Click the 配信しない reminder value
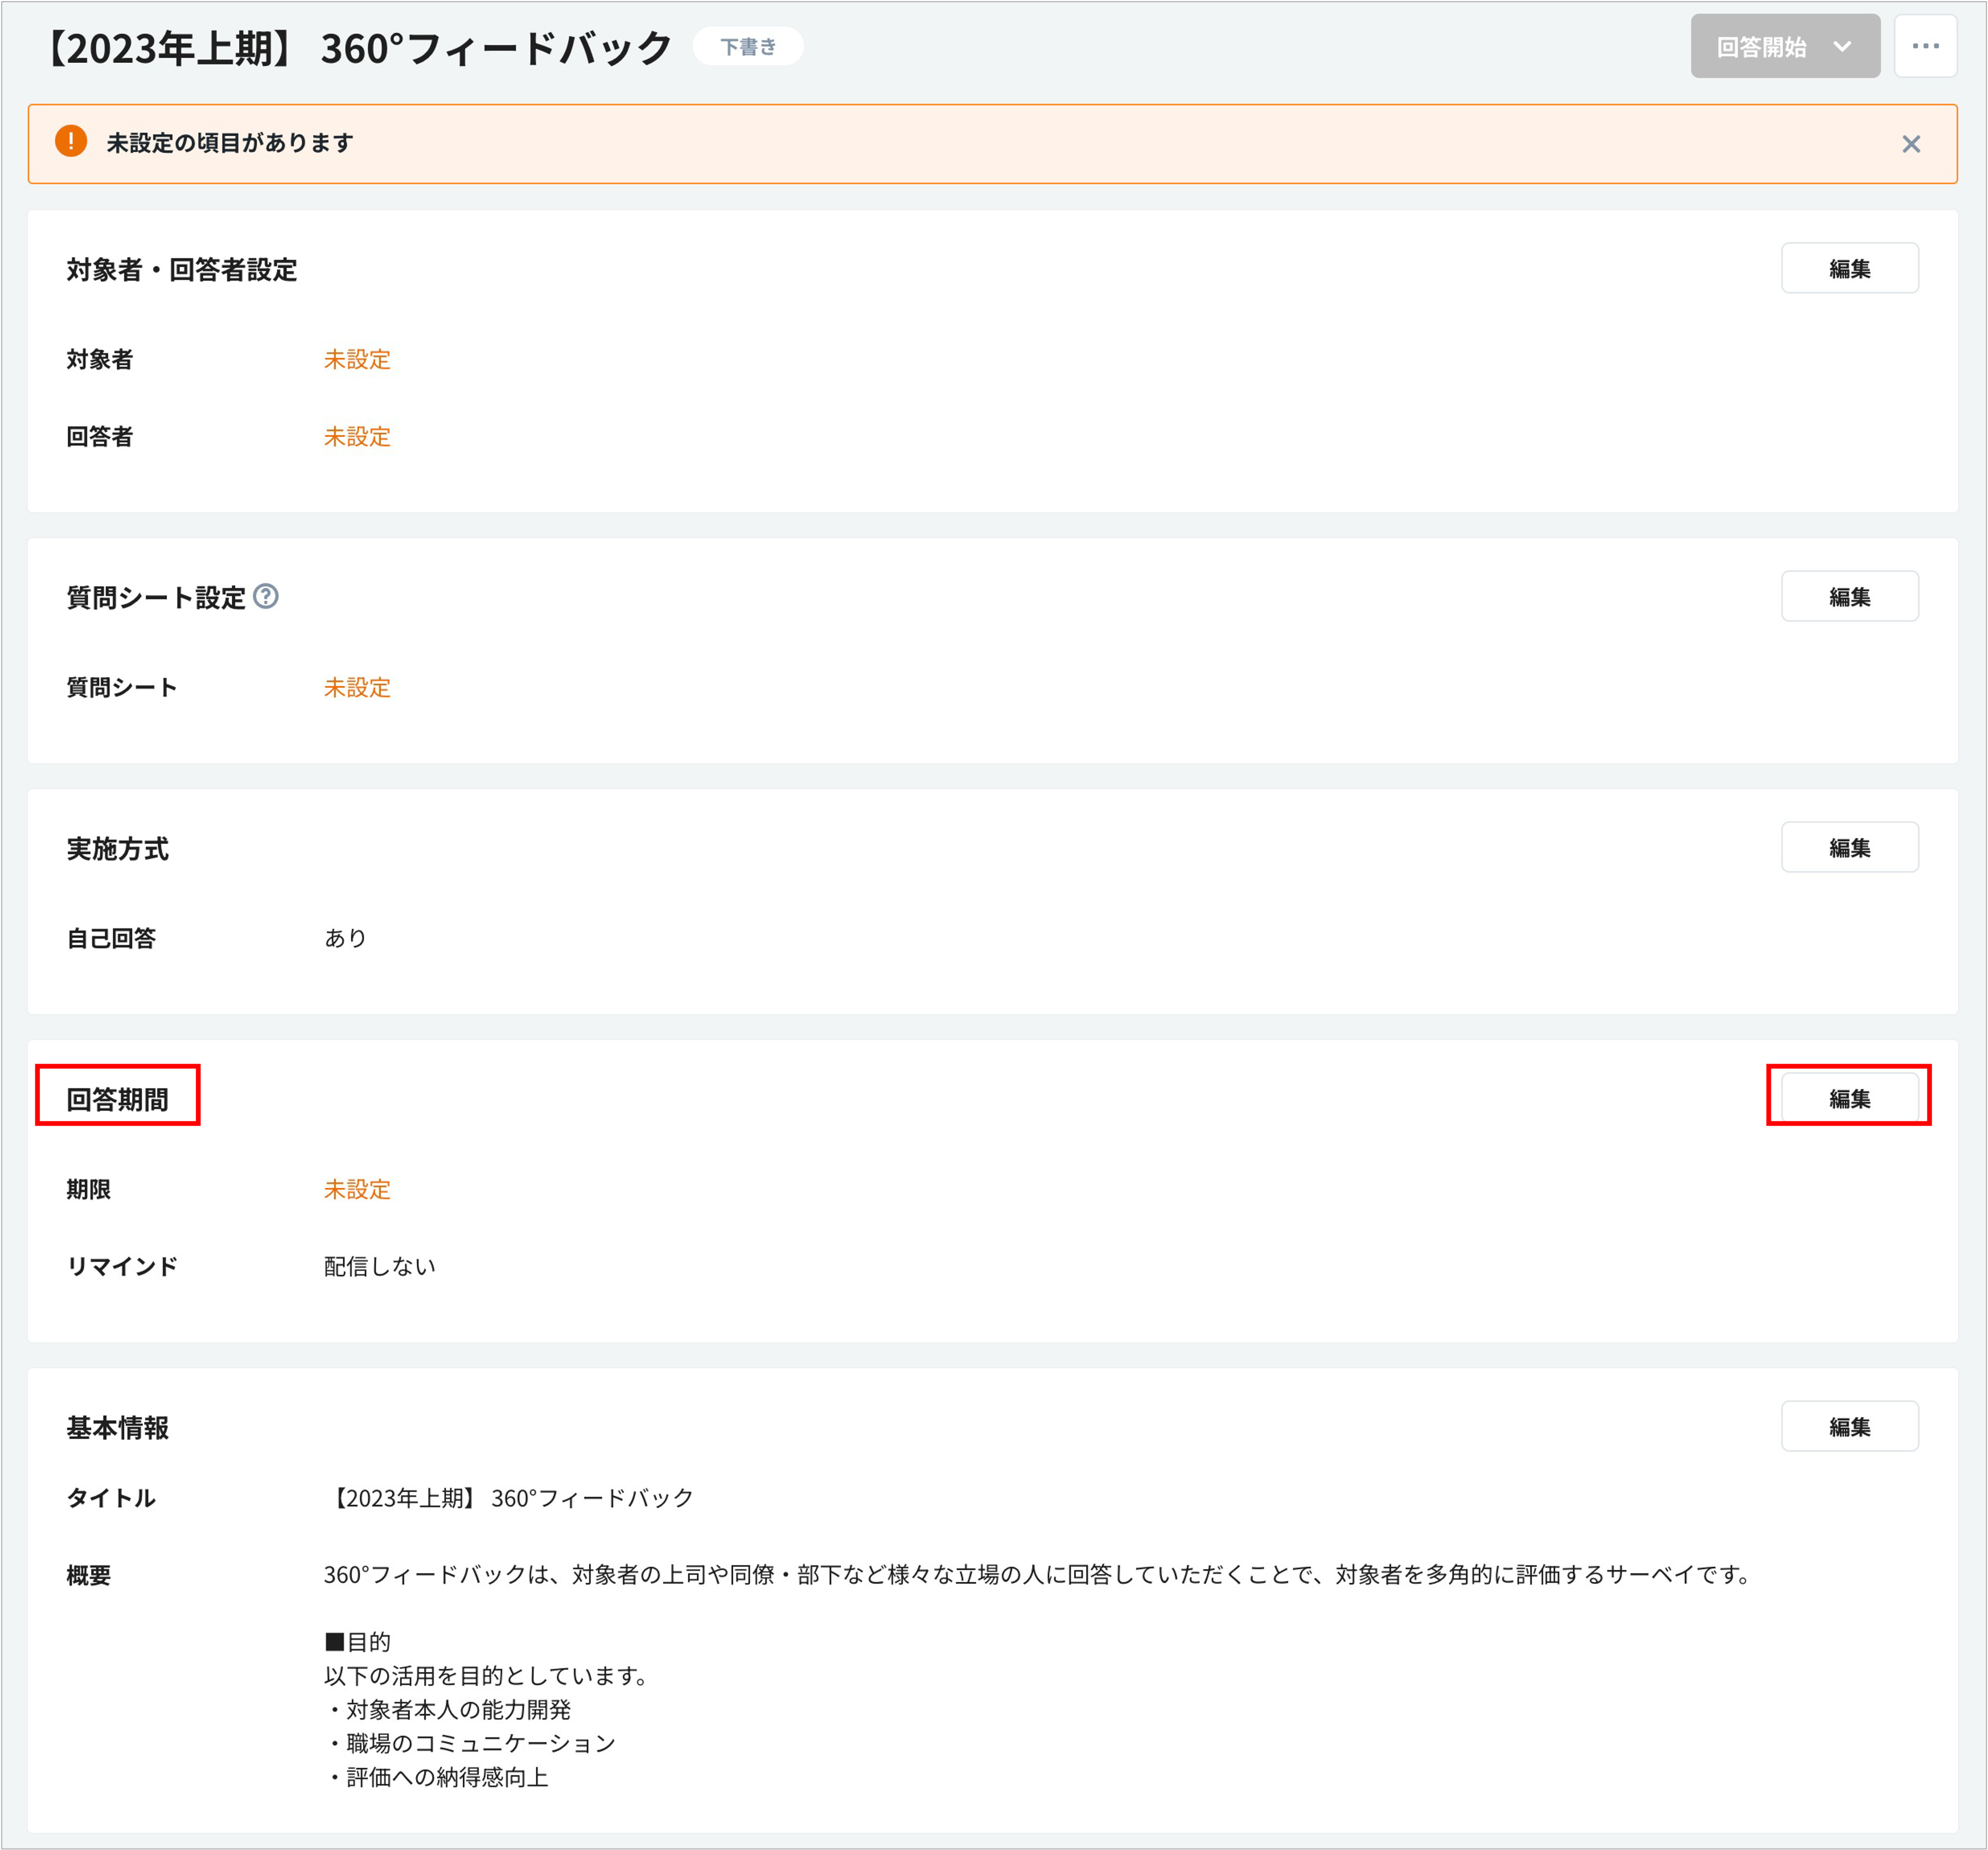The height and width of the screenshot is (1850, 1988). pos(379,1266)
